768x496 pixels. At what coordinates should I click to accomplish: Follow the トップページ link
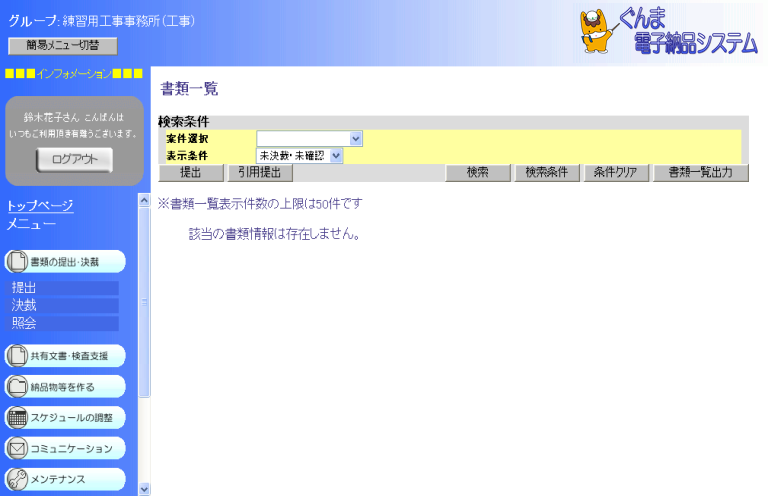[40, 206]
